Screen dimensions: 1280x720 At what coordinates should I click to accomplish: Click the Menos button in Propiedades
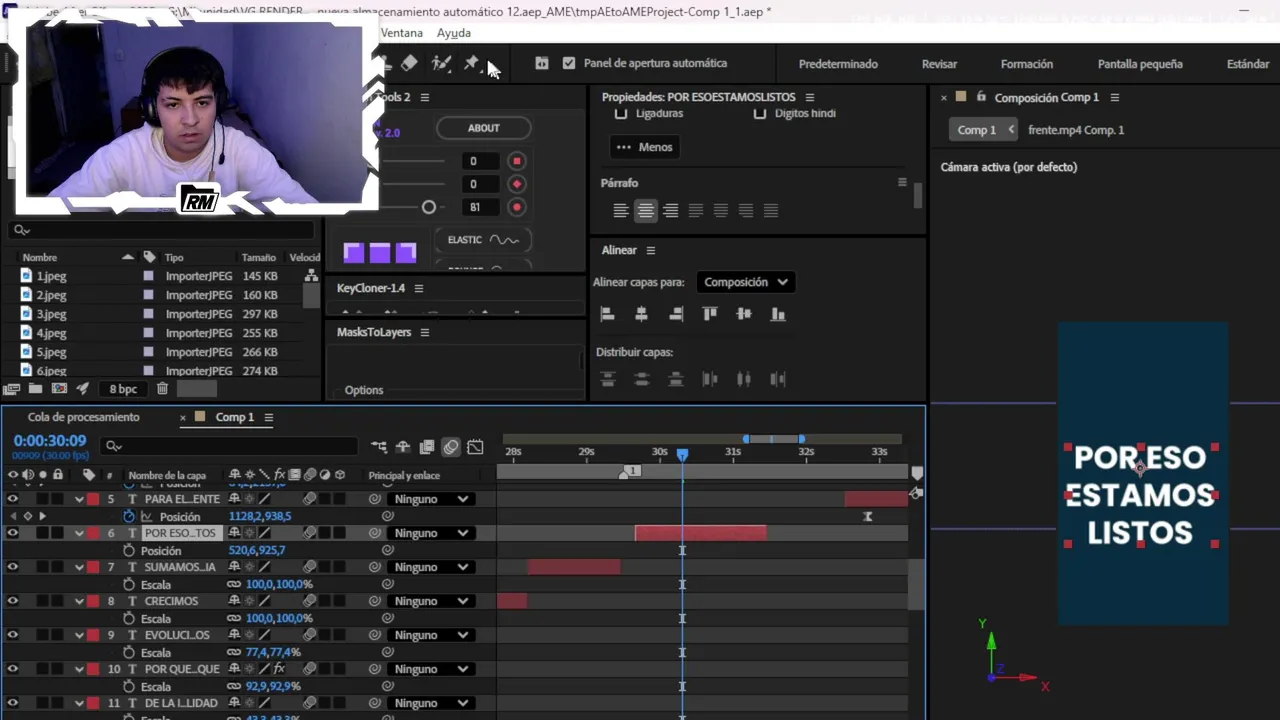tap(645, 147)
